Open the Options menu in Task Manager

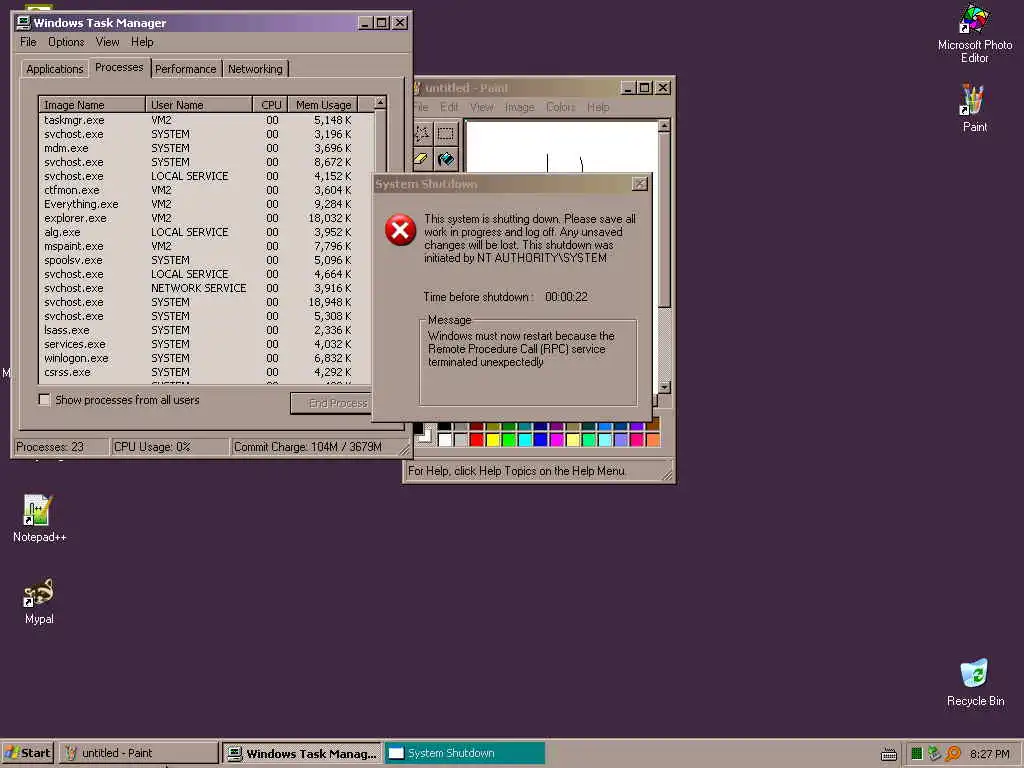tap(66, 42)
